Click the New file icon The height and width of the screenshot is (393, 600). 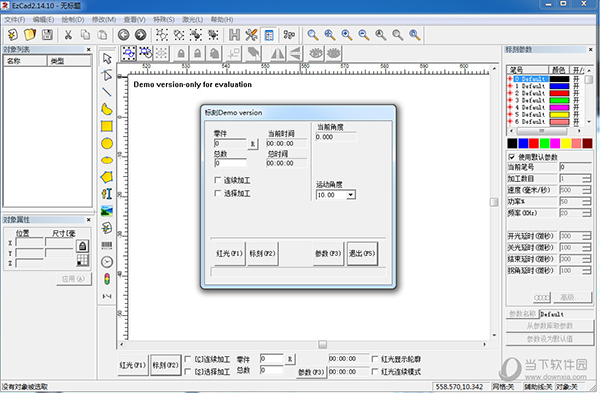point(13,35)
